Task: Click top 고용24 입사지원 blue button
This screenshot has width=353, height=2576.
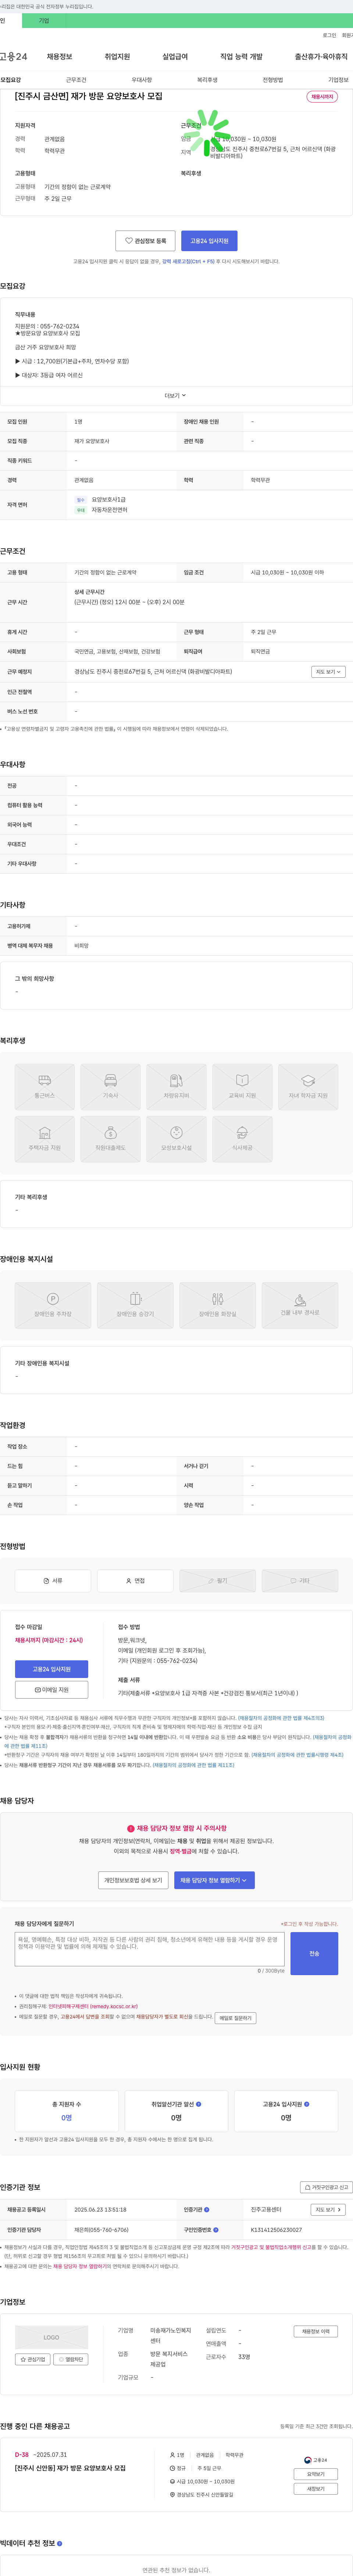Action: tap(209, 241)
